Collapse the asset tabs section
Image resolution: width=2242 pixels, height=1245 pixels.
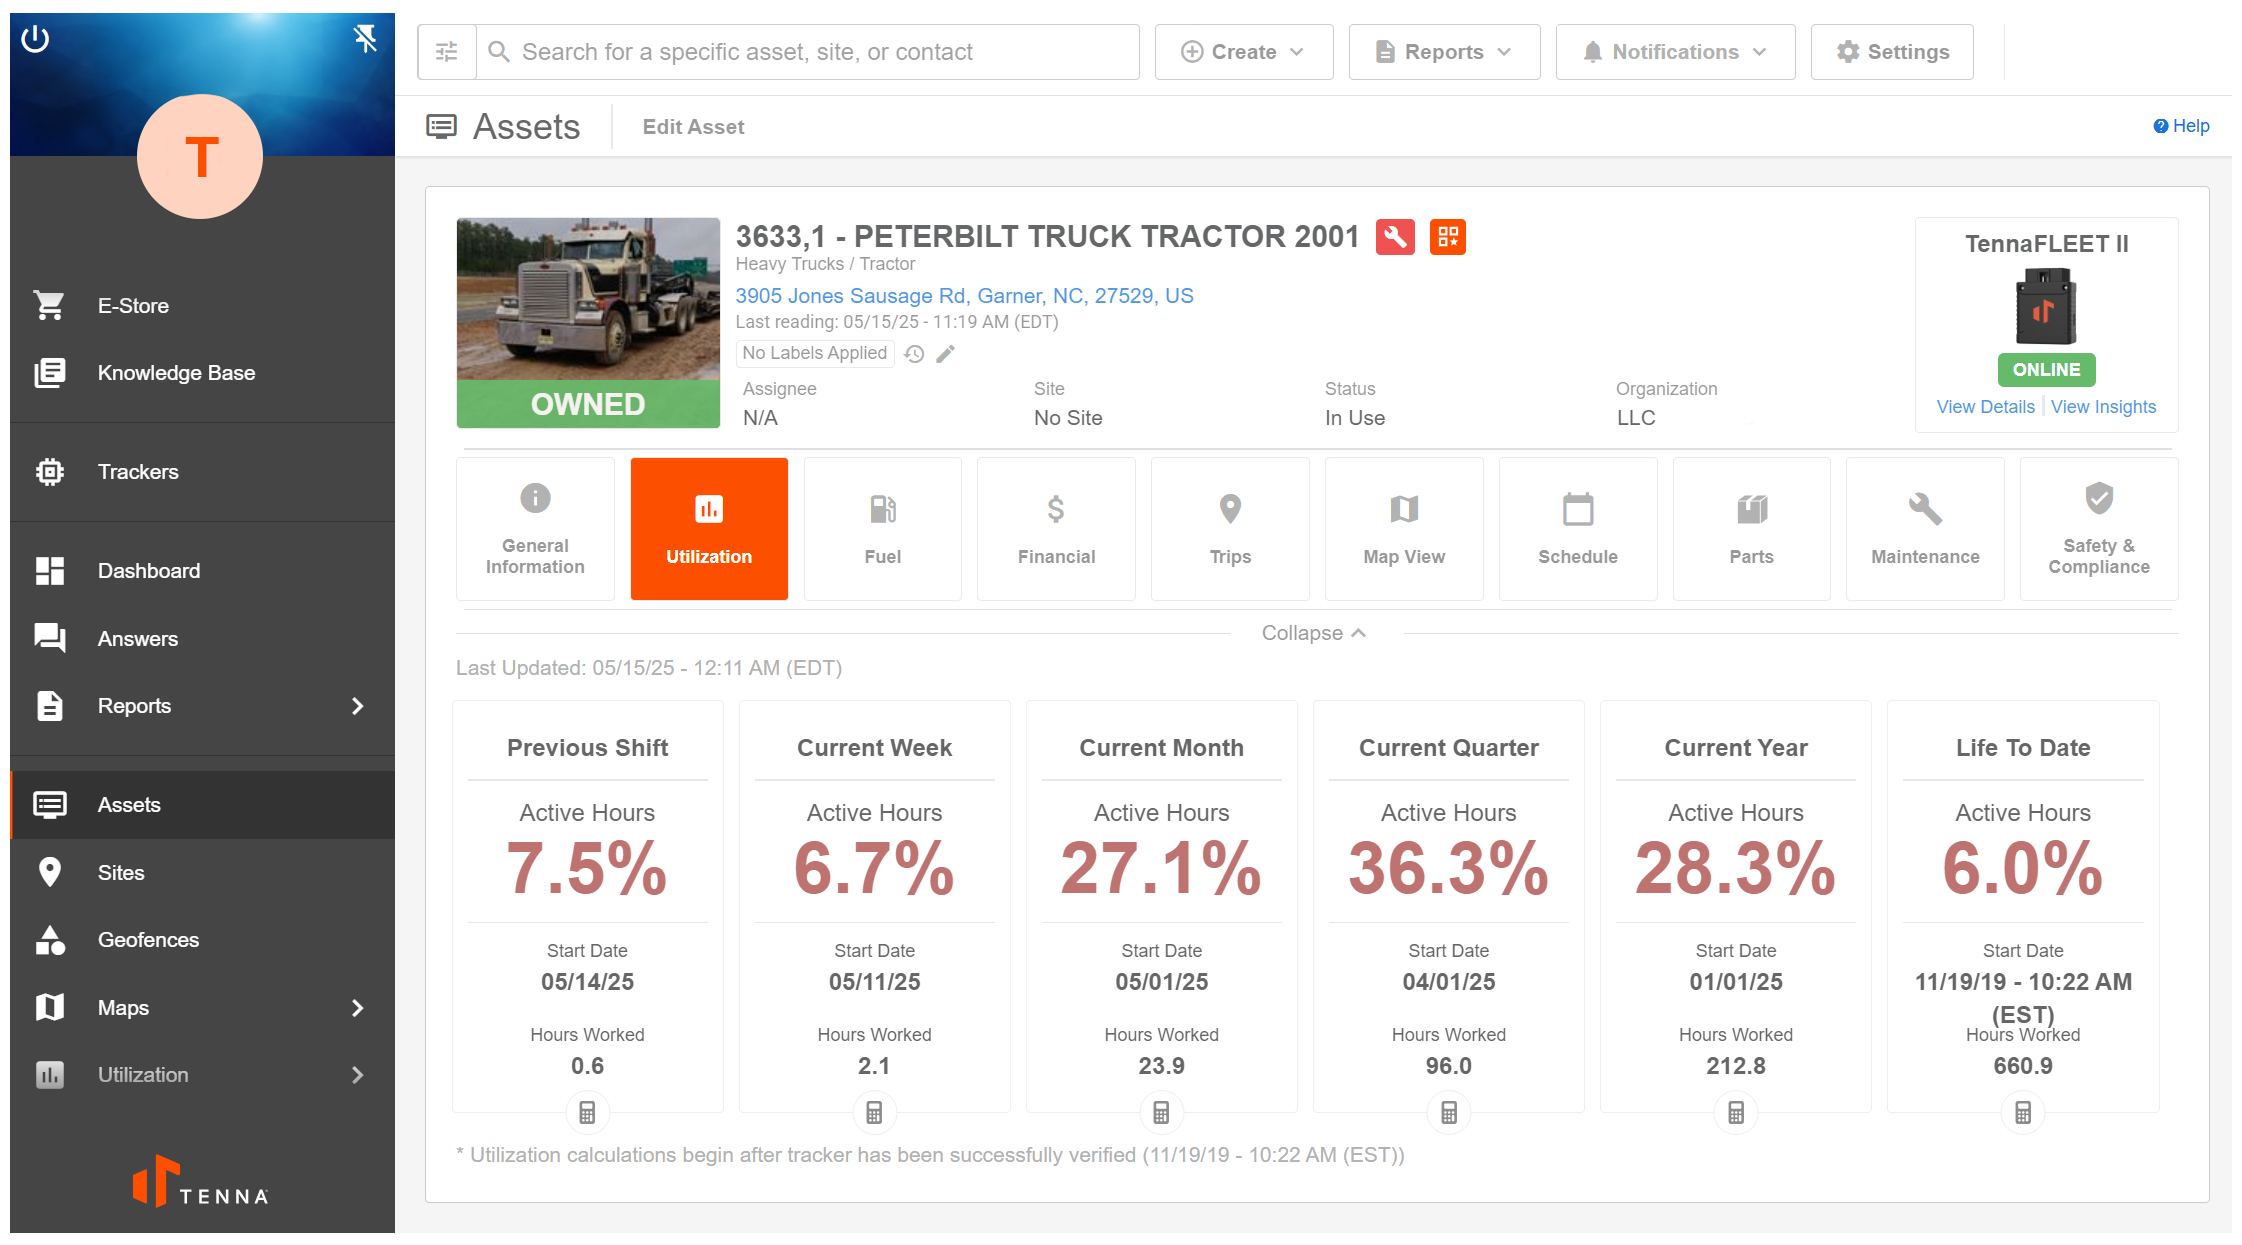[1314, 633]
